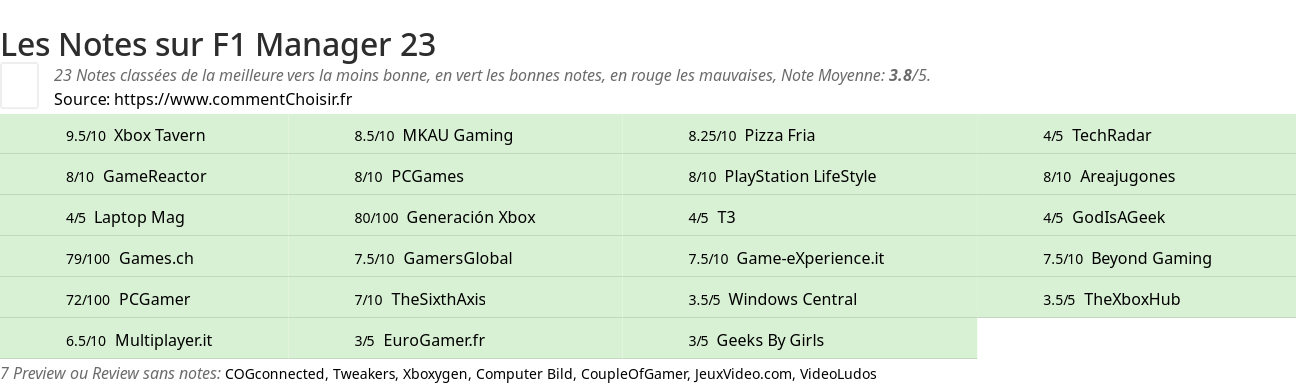Select the GameReactor review cell
Viewport: 1296px width, 384px height.
[144, 176]
